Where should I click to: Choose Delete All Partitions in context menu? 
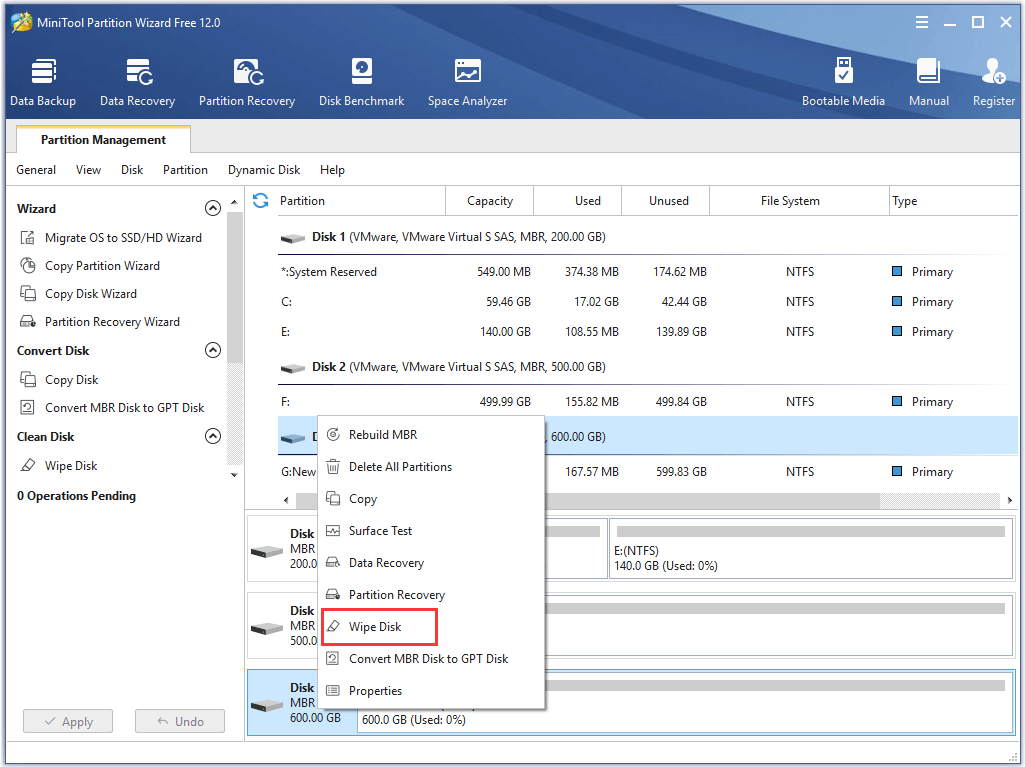pyautogui.click(x=431, y=467)
